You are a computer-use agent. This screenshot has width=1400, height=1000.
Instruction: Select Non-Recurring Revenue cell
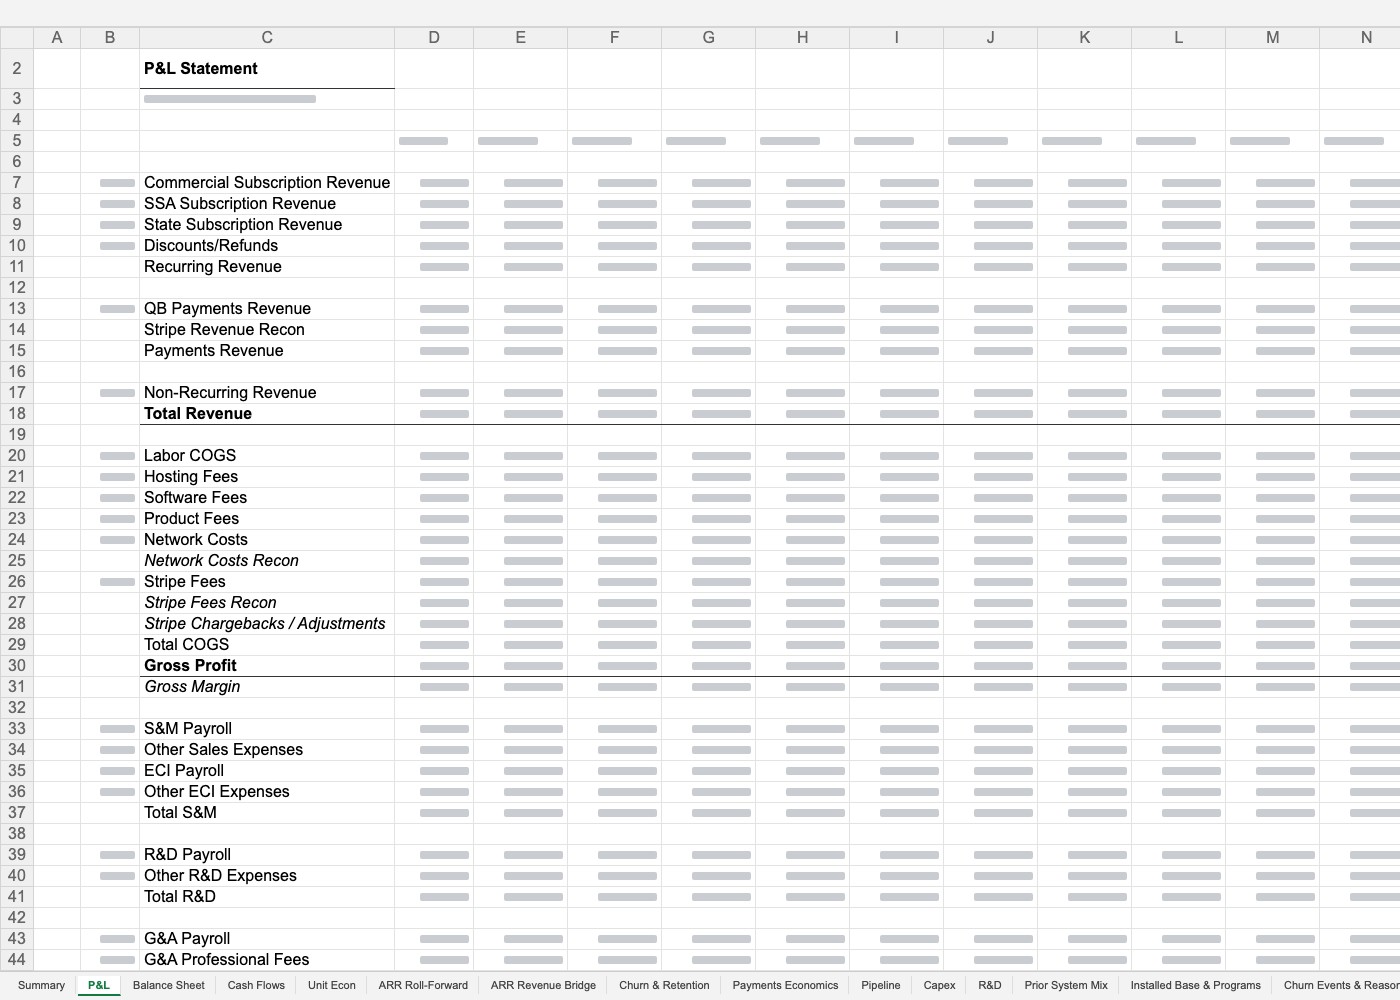click(x=267, y=393)
